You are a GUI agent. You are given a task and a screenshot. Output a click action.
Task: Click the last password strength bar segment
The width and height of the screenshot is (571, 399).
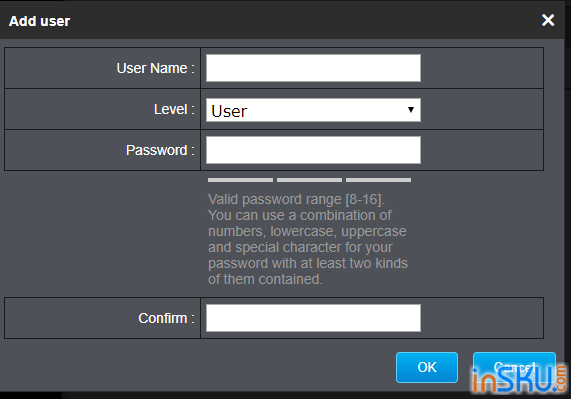click(378, 180)
